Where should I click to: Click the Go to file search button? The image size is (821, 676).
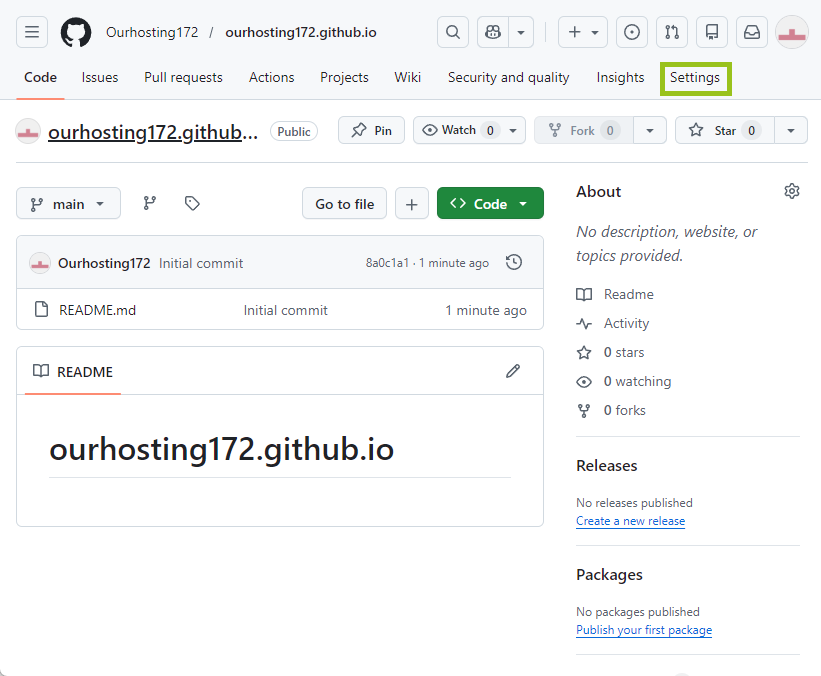click(x=345, y=203)
